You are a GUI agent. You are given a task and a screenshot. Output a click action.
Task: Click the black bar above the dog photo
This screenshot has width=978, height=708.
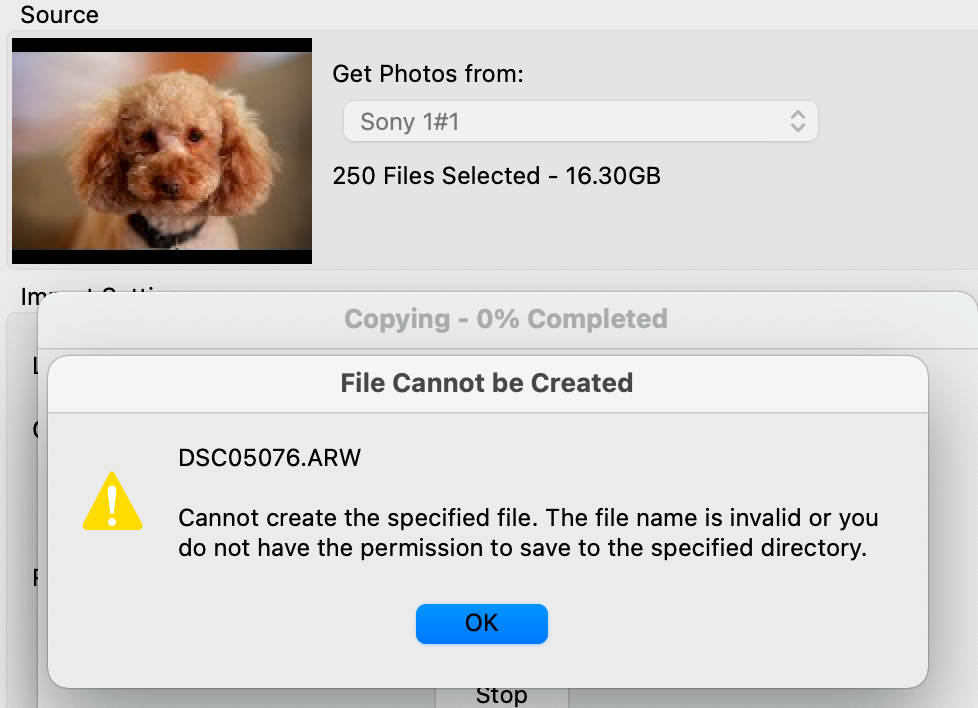tap(162, 45)
